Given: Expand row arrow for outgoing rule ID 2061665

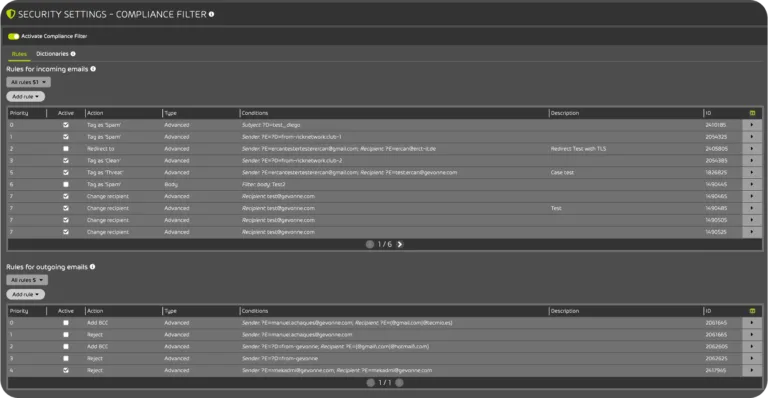Looking at the screenshot, I should pyautogui.click(x=752, y=335).
